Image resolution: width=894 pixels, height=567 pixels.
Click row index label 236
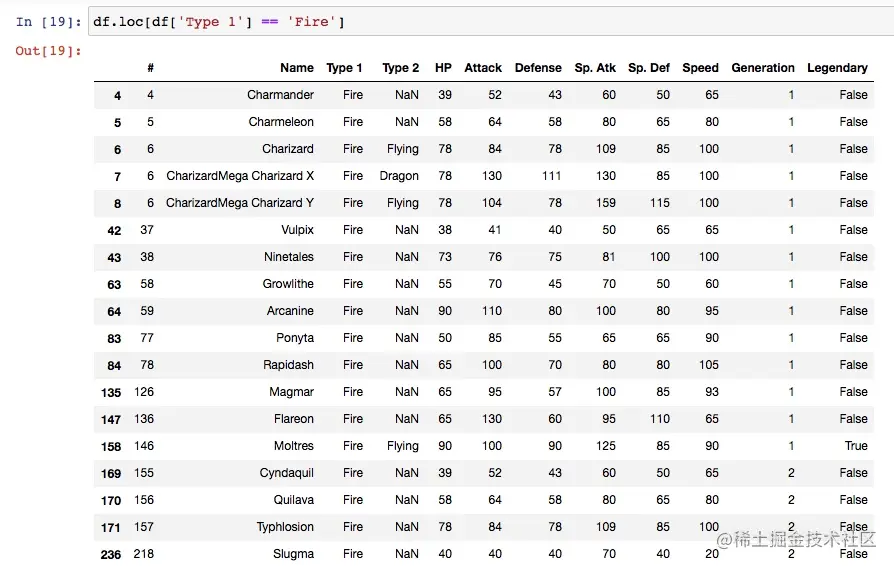click(111, 554)
